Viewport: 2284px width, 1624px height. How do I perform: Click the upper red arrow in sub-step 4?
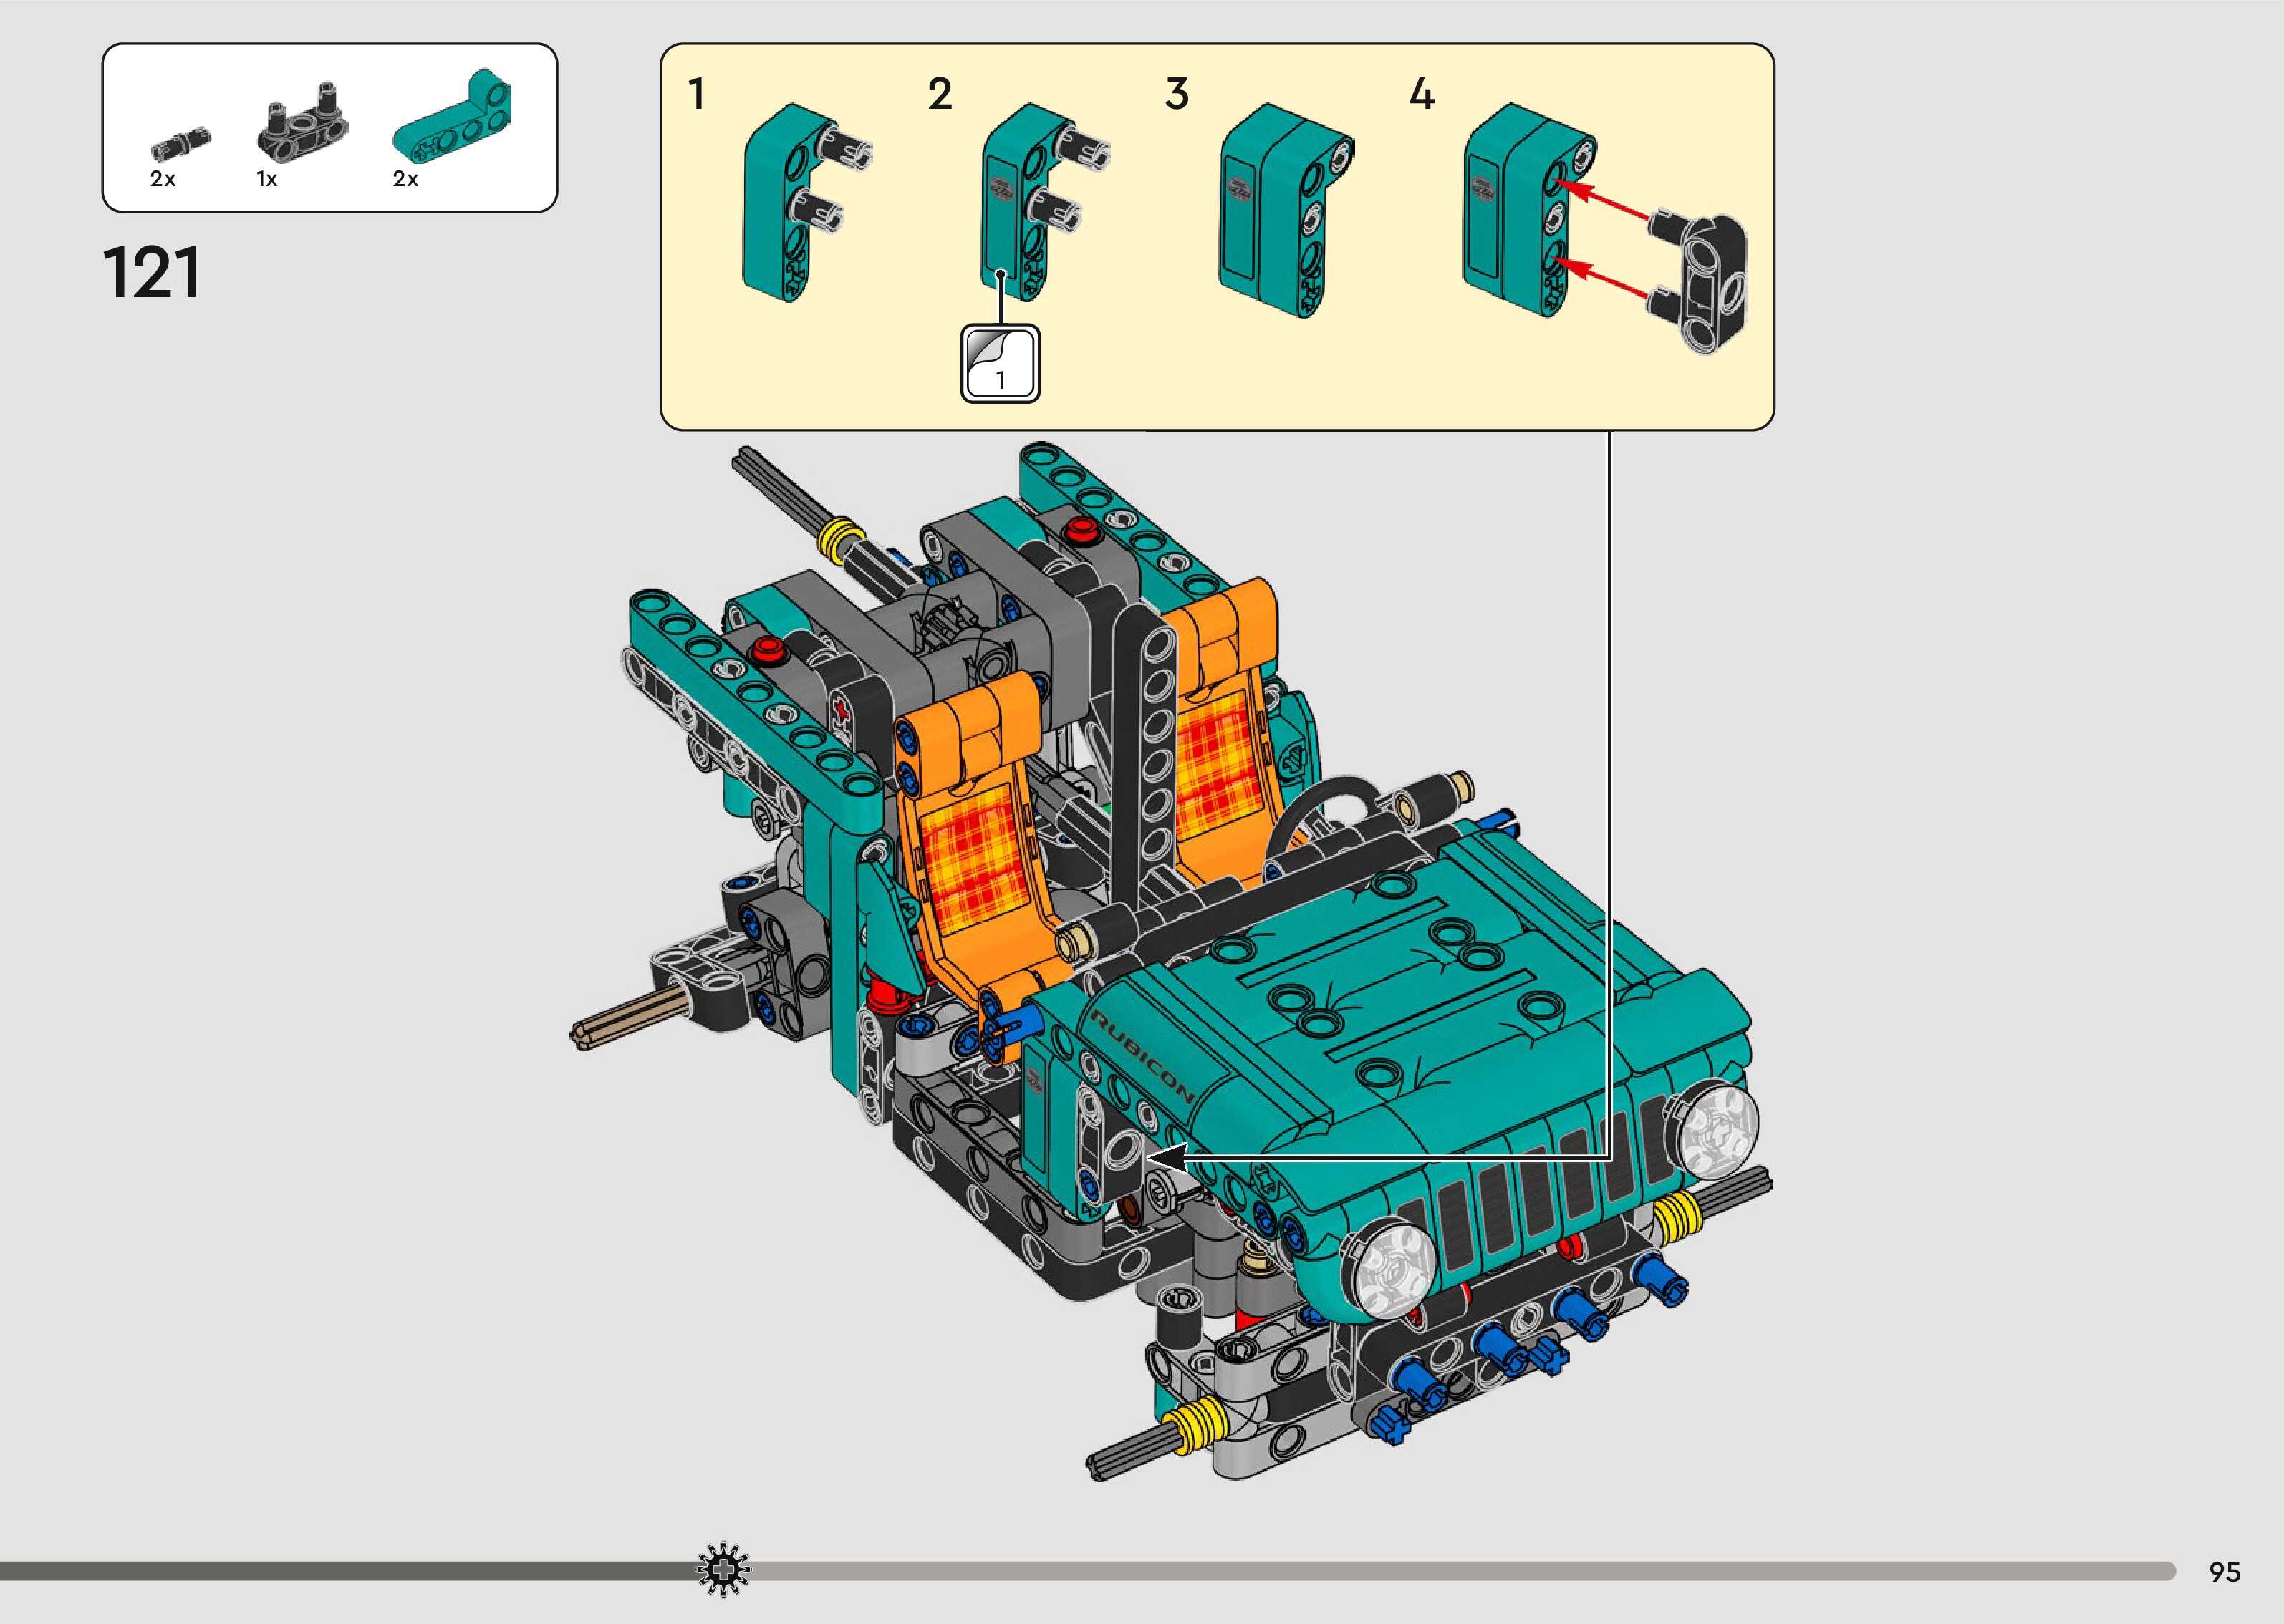pyautogui.click(x=1606, y=200)
